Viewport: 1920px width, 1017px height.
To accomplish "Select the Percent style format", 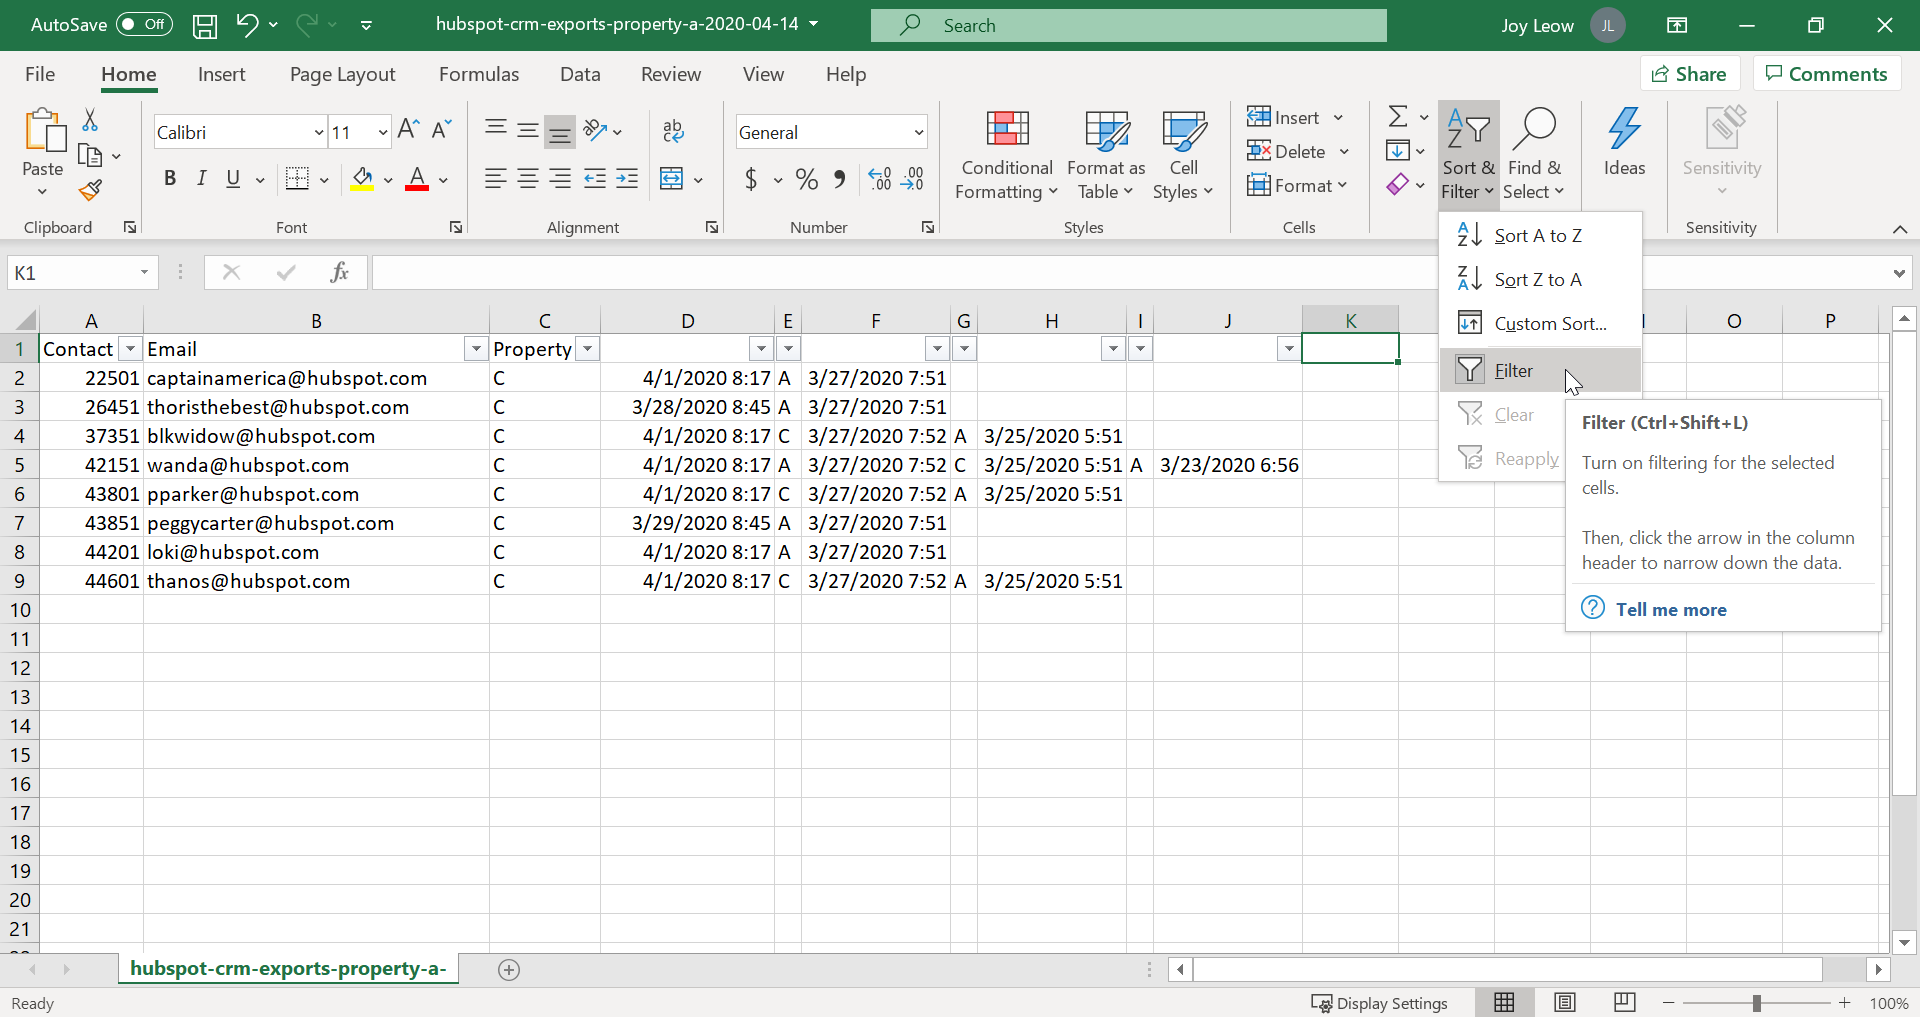I will coord(806,179).
